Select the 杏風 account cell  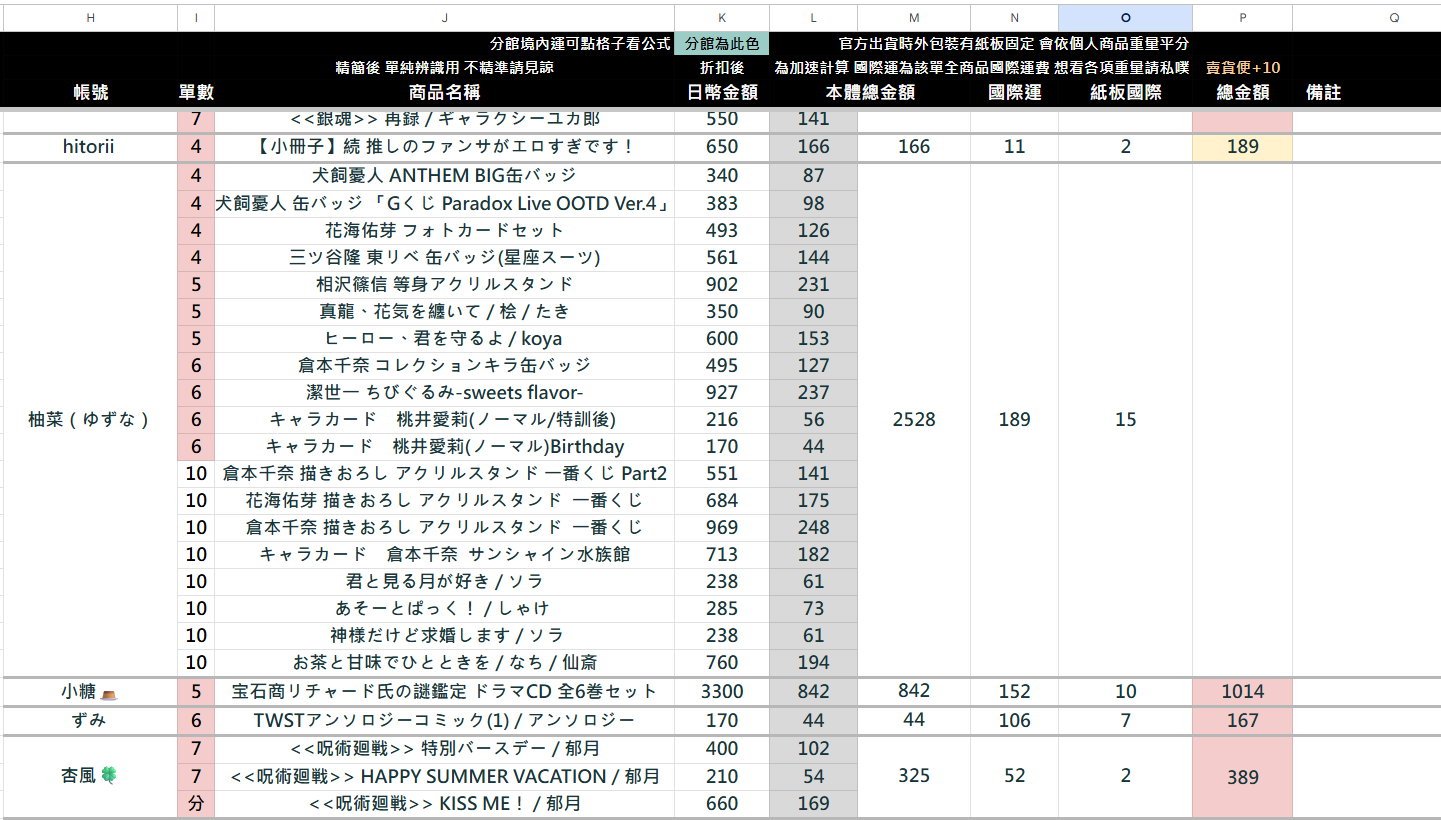(91, 776)
